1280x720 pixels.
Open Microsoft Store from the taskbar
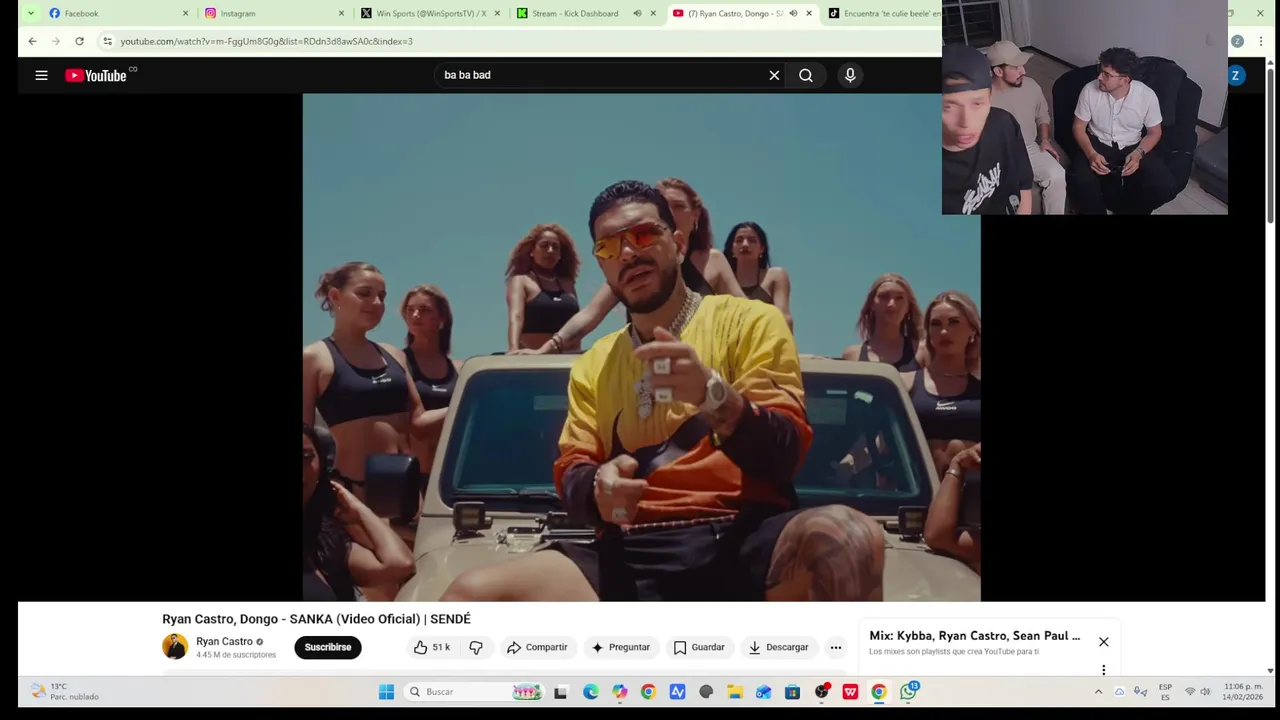(x=792, y=692)
